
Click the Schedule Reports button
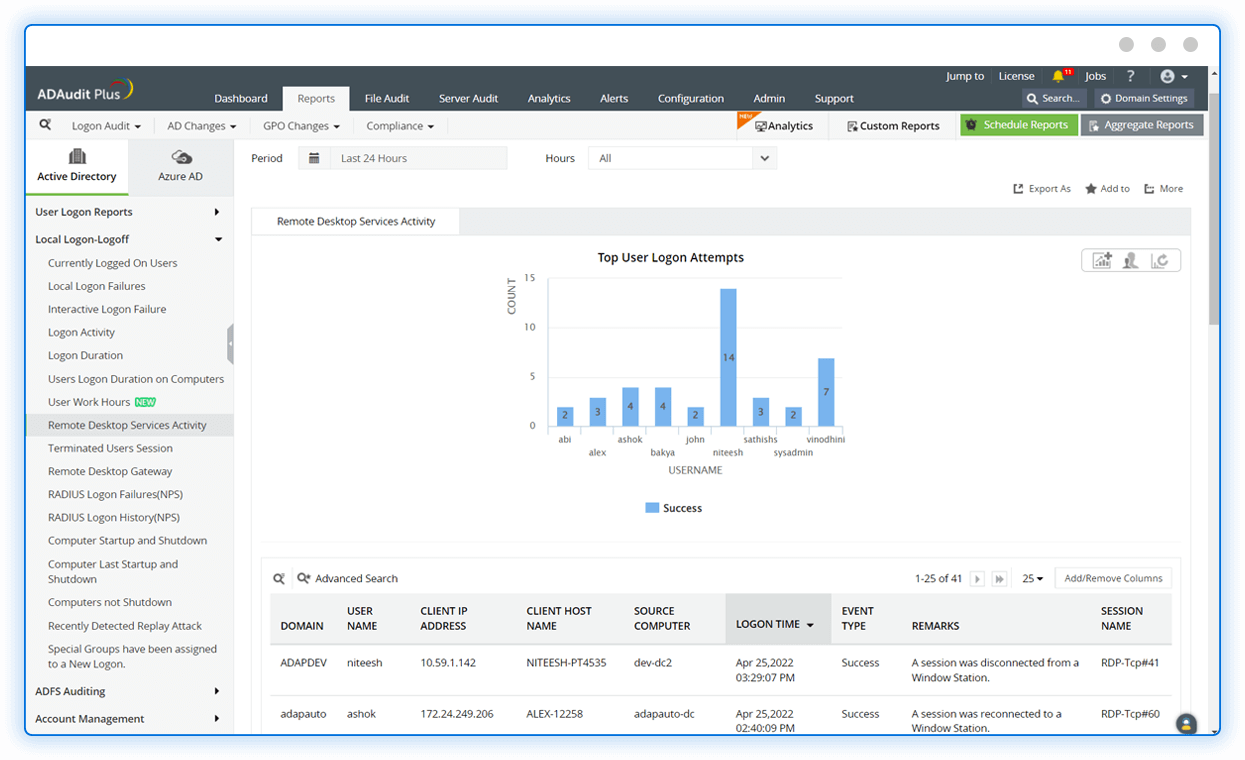(1019, 124)
